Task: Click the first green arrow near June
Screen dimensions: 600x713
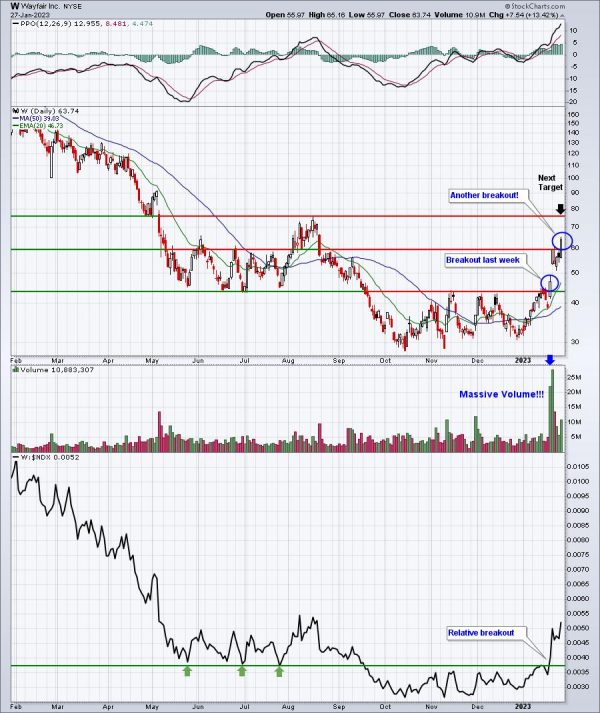Action: click(187, 671)
